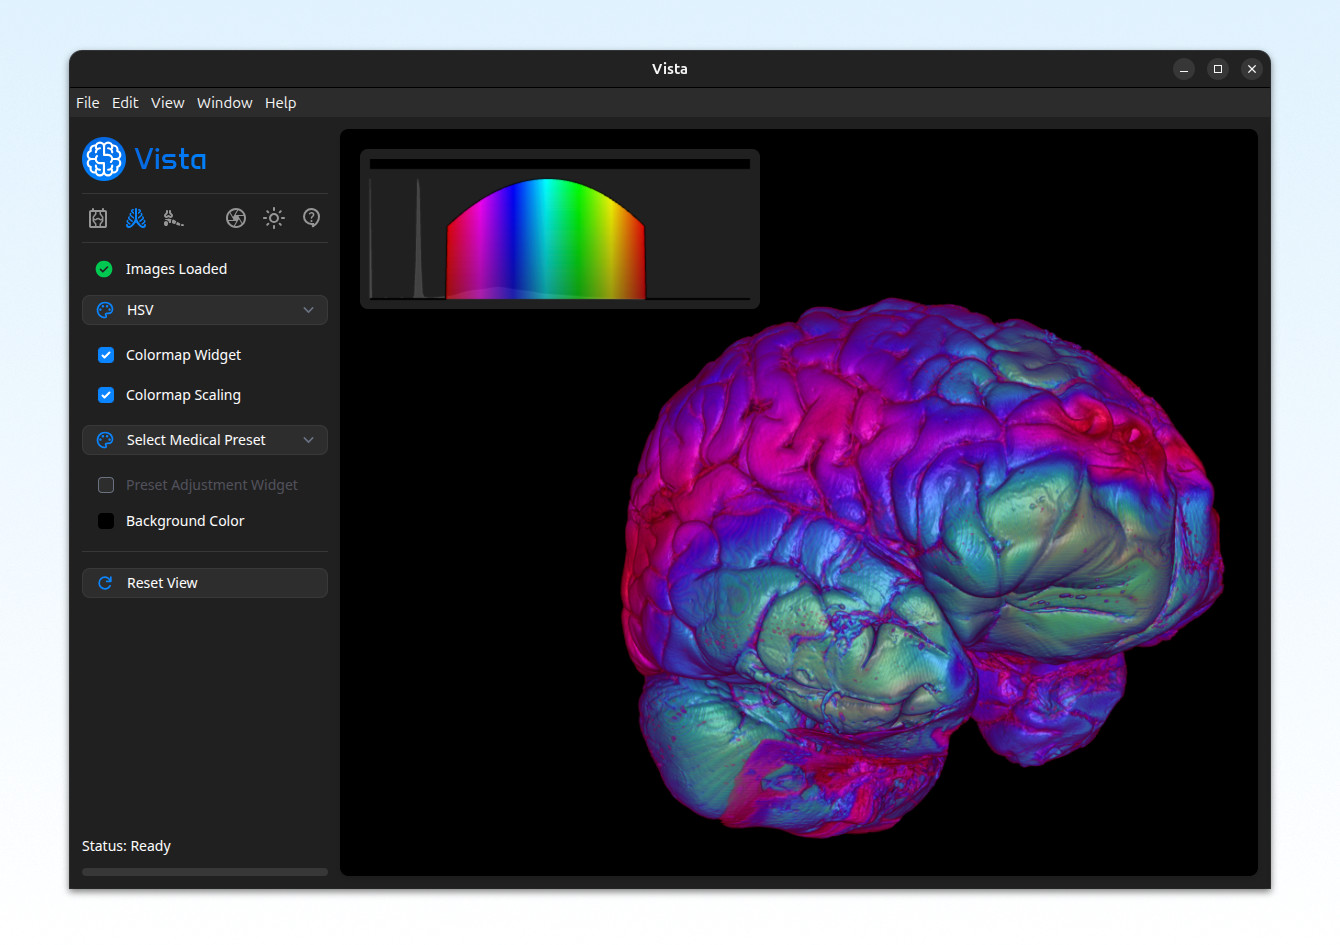Disable the Colormap Scaling checkbox
This screenshot has width=1340, height=945.
(x=106, y=395)
